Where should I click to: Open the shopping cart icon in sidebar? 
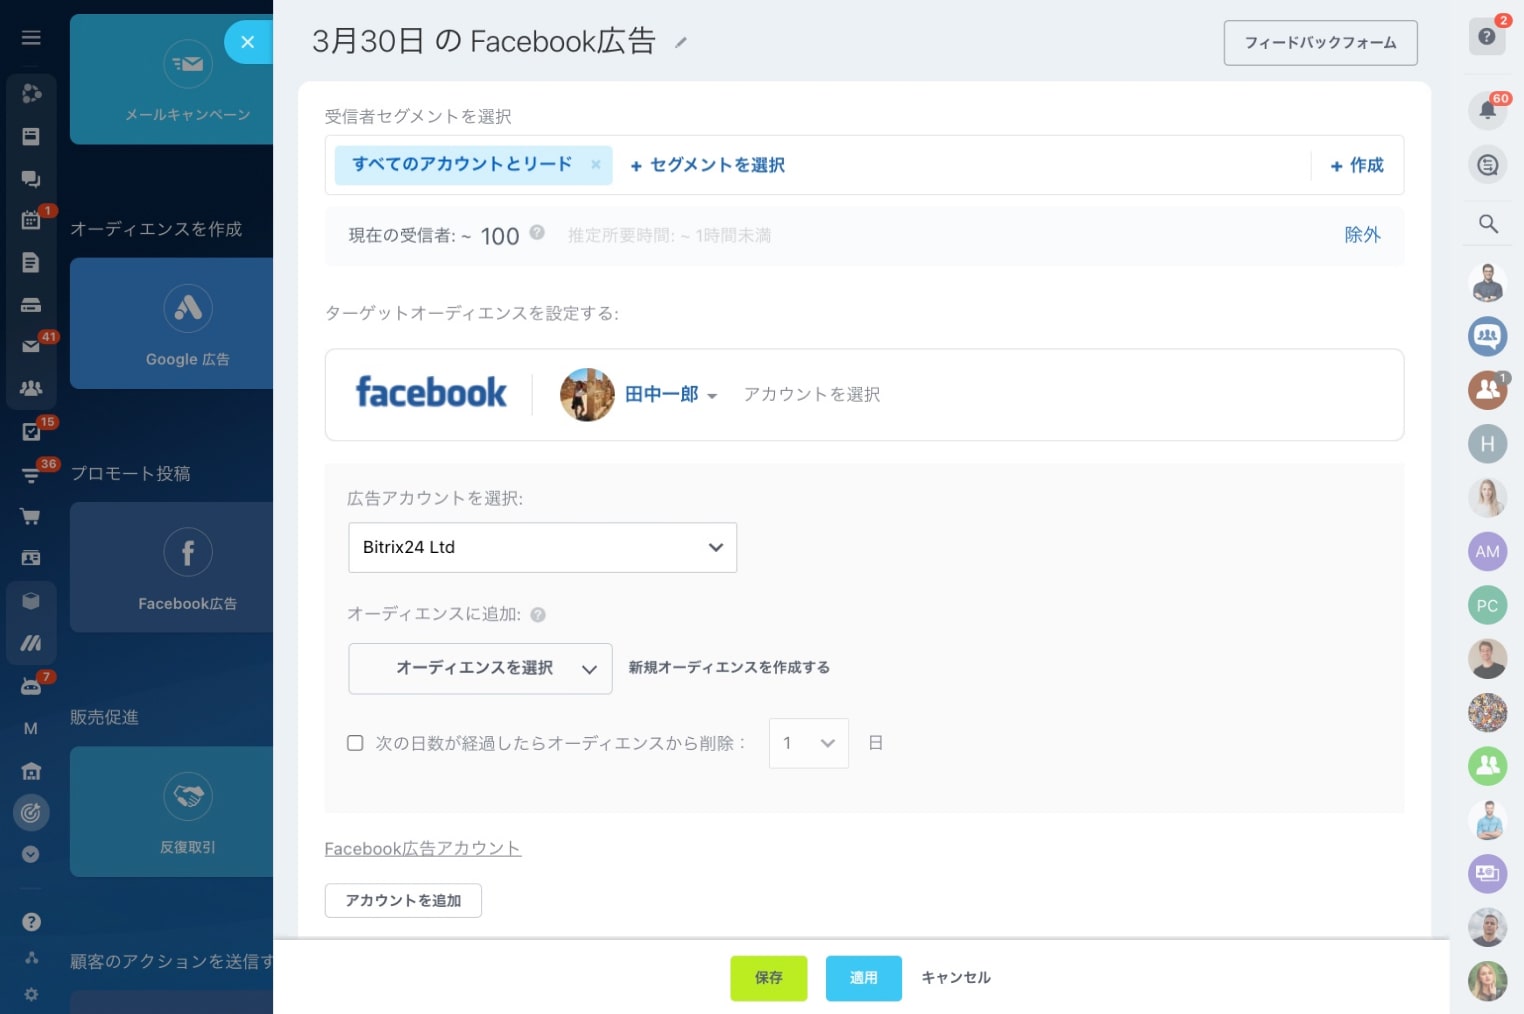pos(31,517)
